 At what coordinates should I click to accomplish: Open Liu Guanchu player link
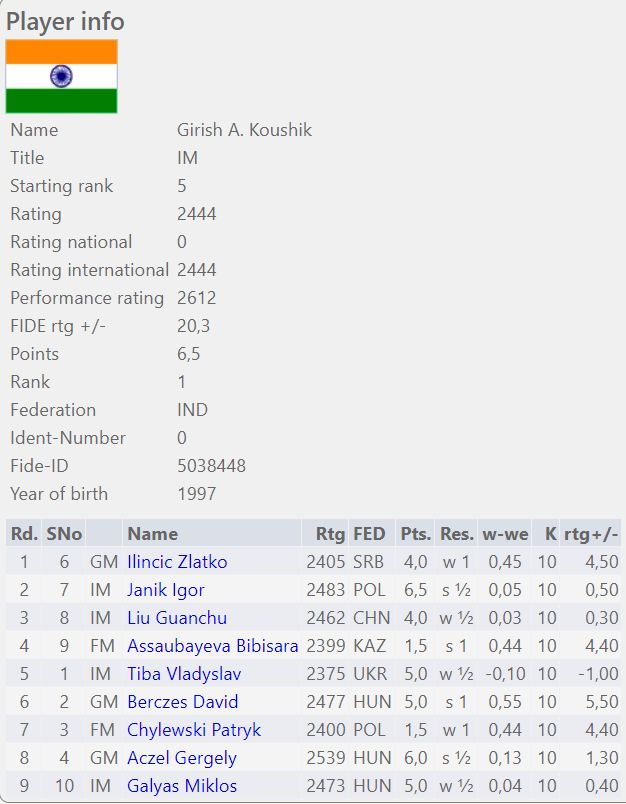[177, 618]
